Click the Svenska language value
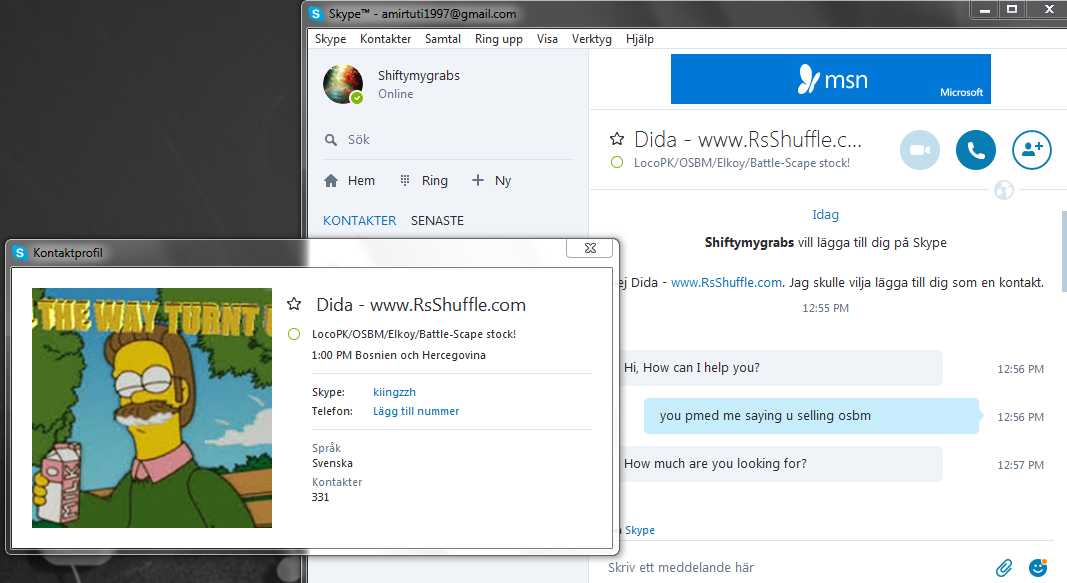This screenshot has width=1067, height=583. [332, 463]
